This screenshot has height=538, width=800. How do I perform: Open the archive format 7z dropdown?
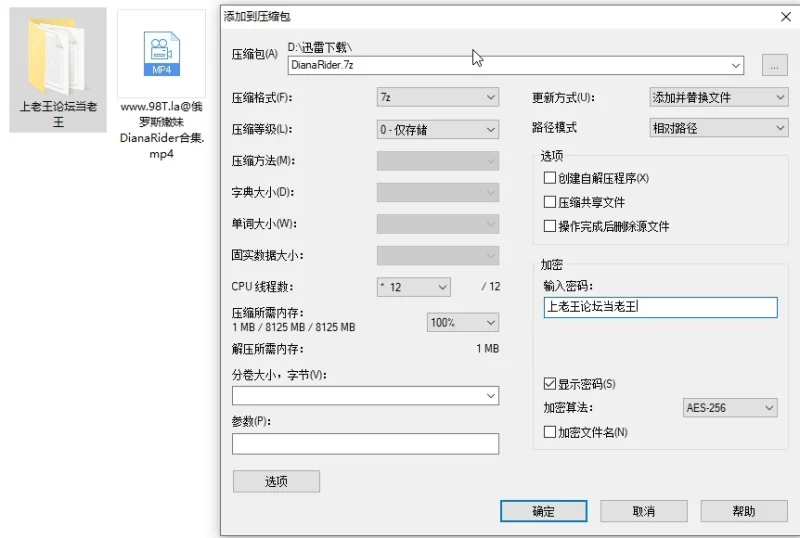[x=437, y=97]
